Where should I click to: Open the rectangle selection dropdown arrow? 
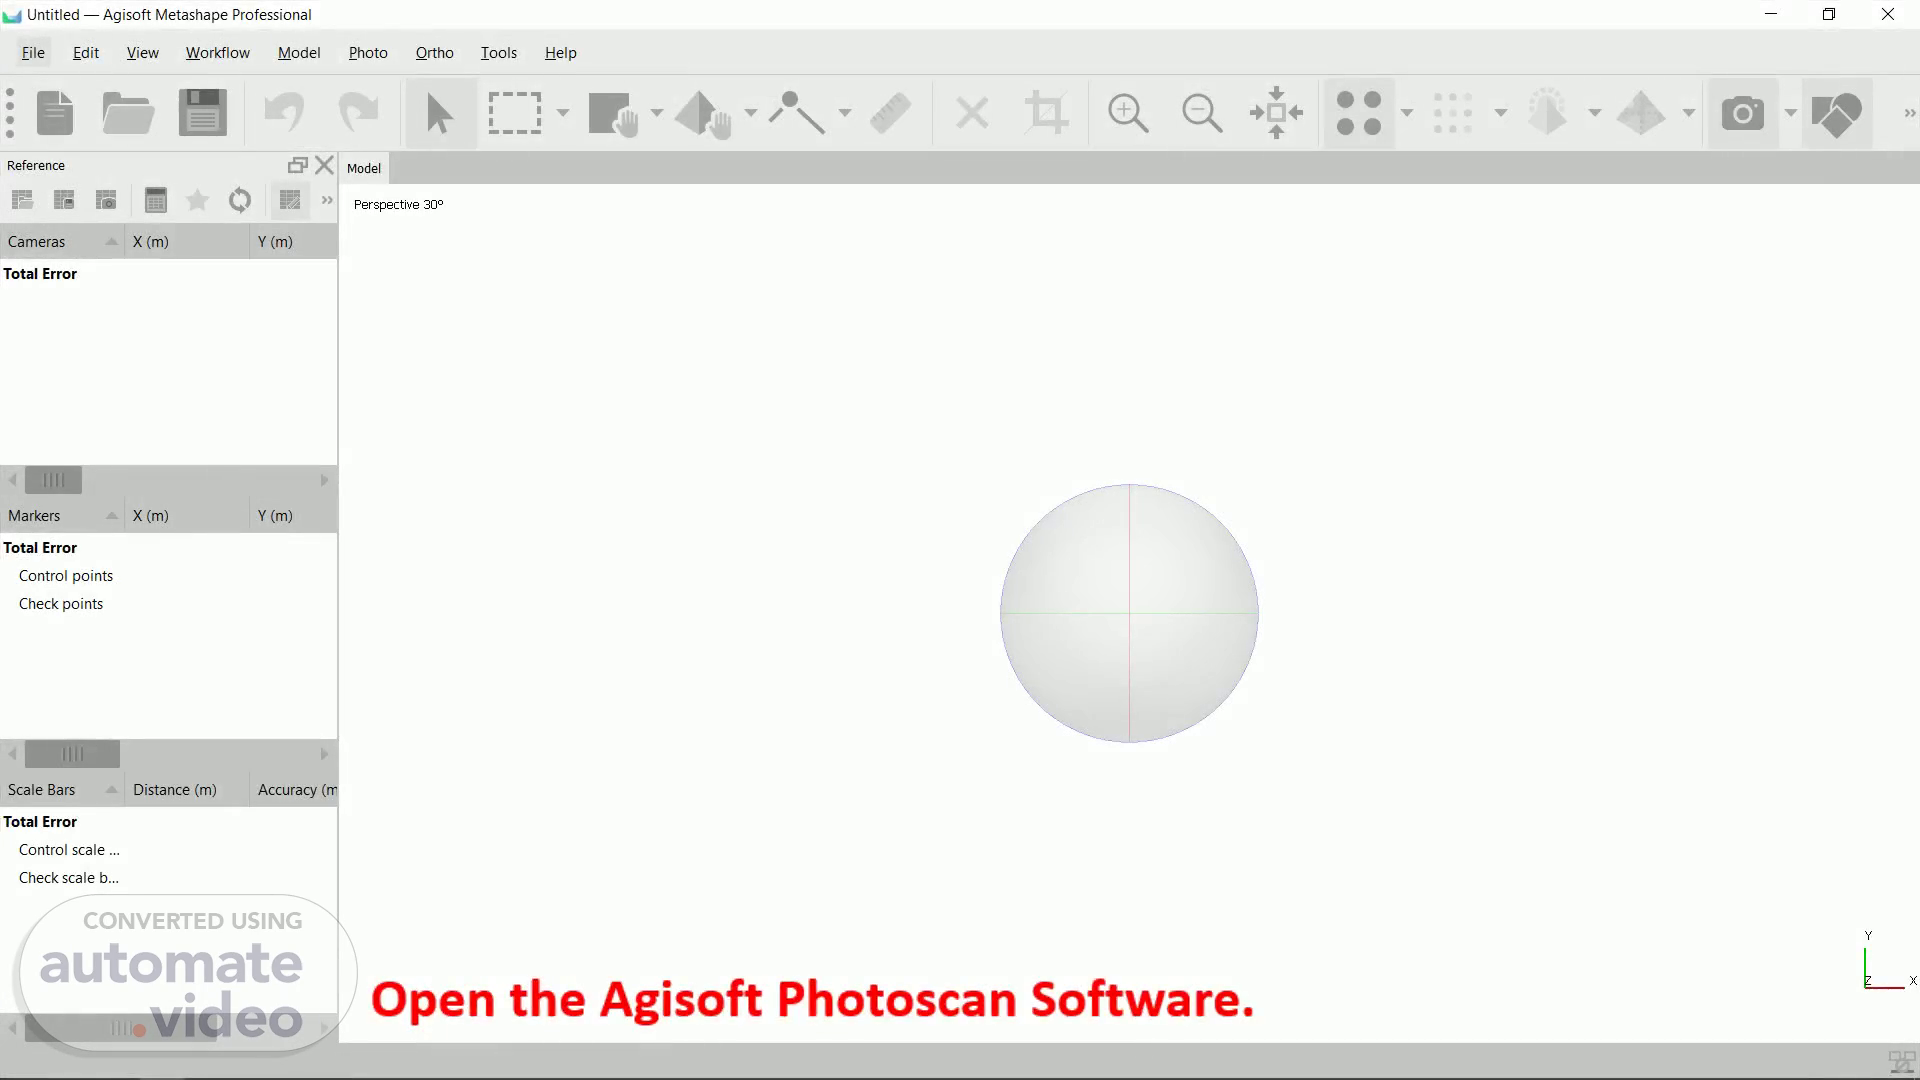click(x=563, y=113)
